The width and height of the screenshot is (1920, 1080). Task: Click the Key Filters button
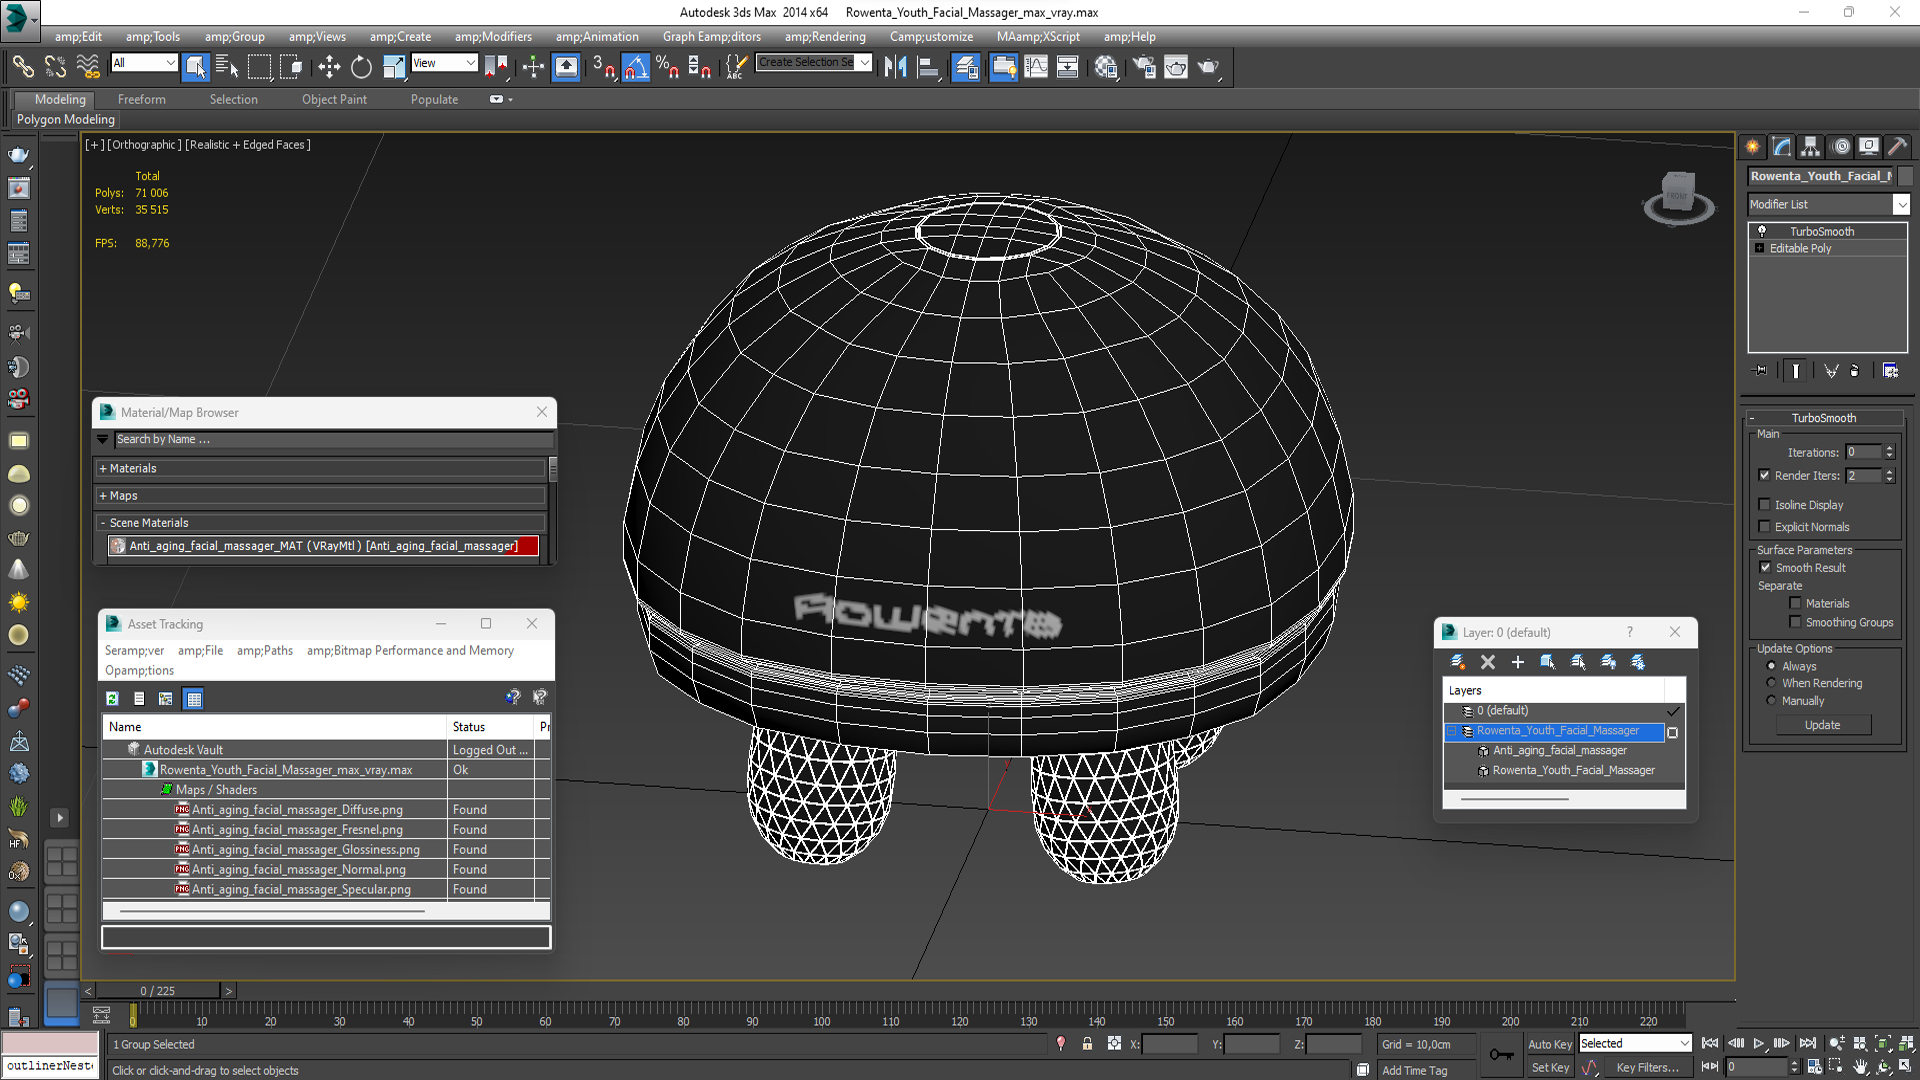click(1647, 1068)
